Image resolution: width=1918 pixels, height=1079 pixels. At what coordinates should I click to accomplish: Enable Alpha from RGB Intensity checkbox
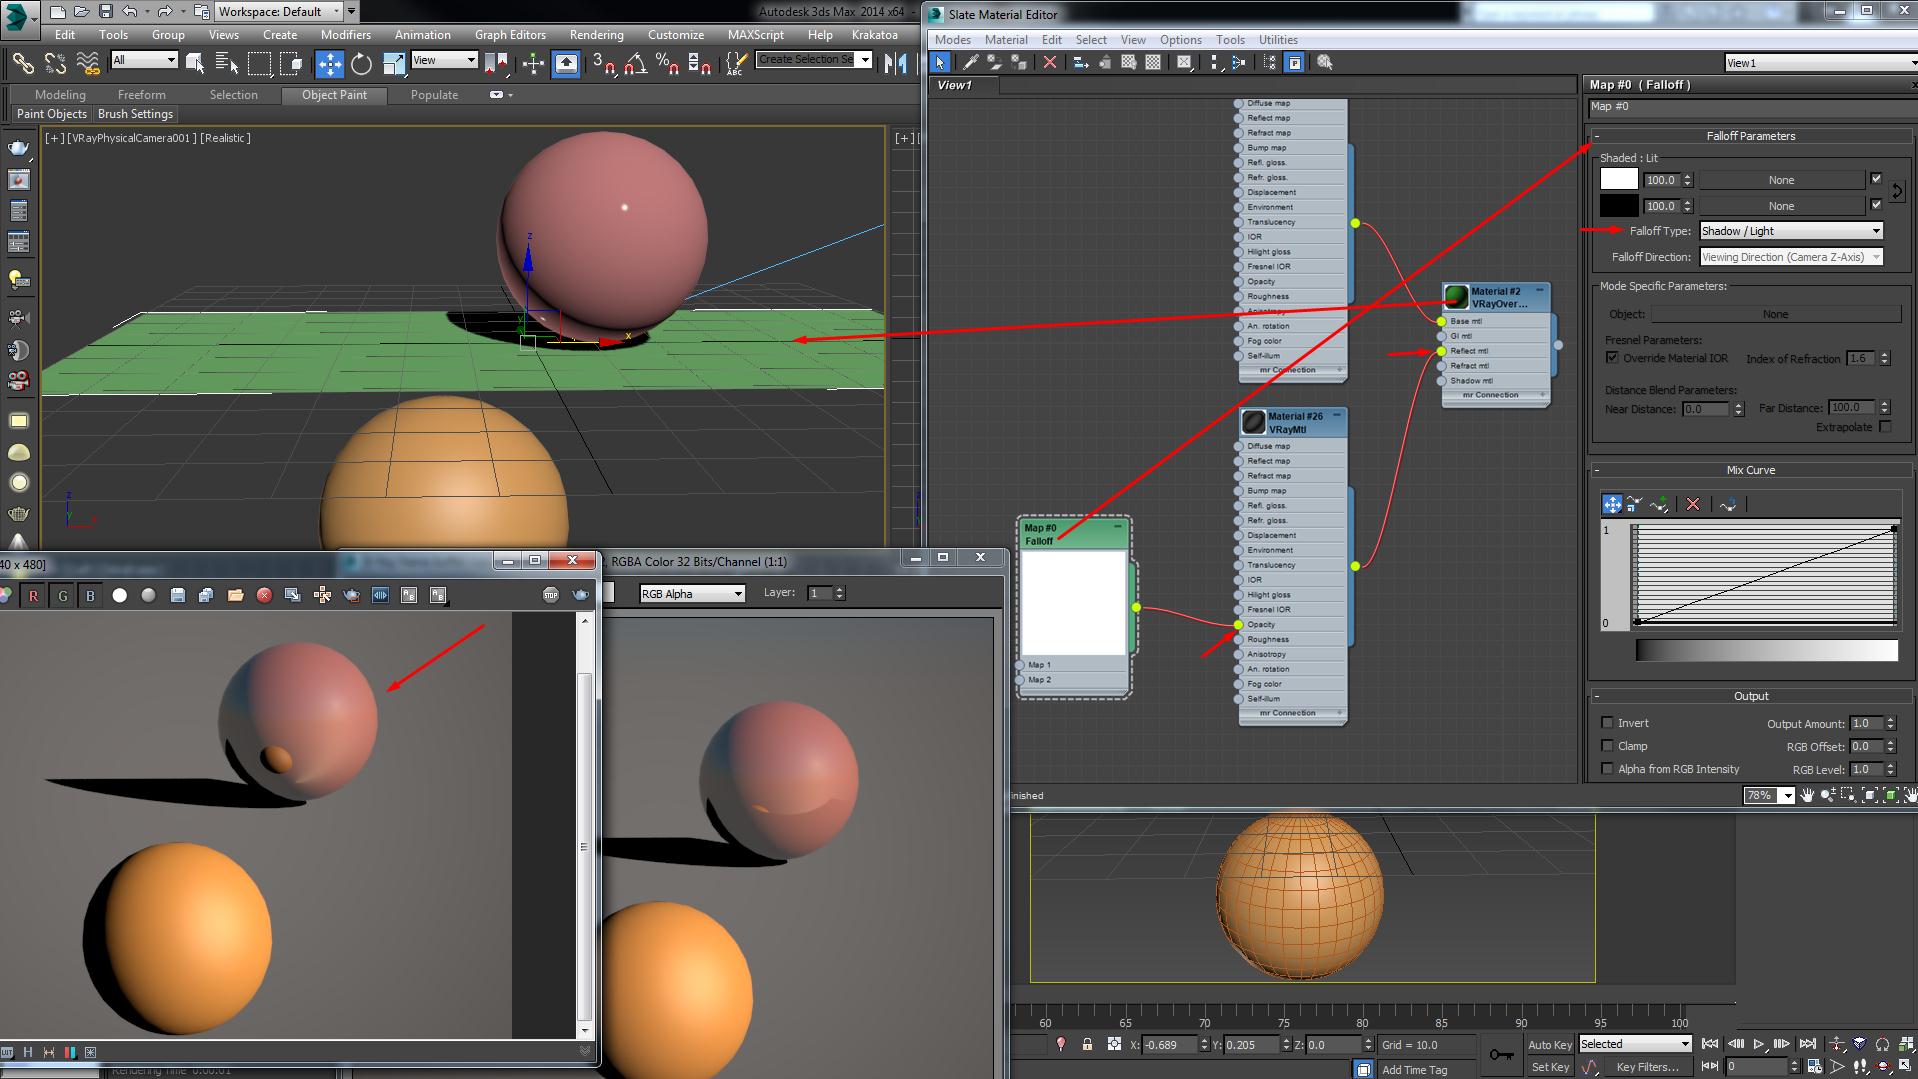click(x=1607, y=769)
